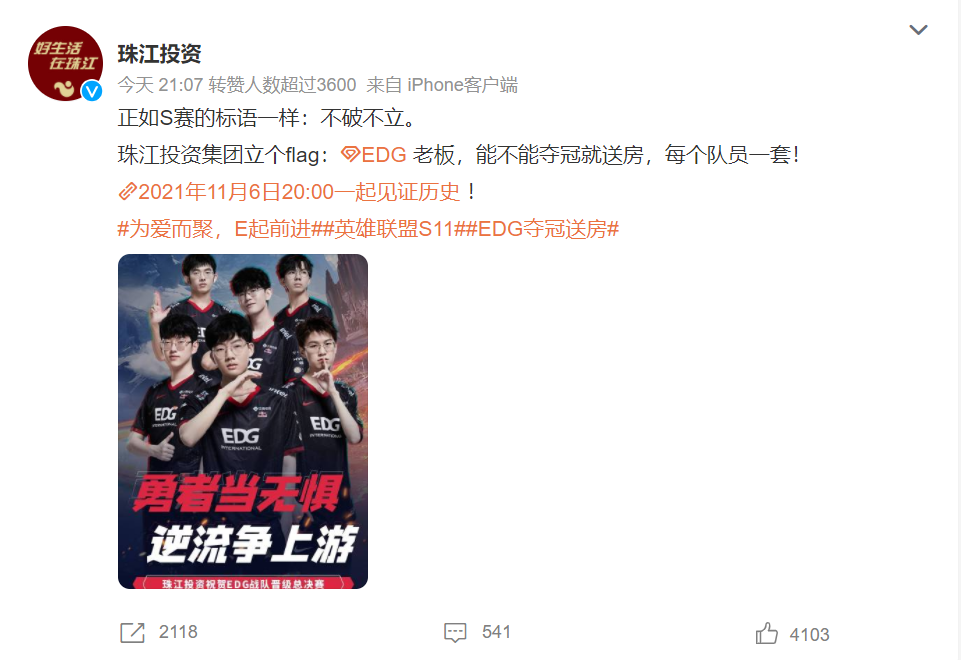Click the diamond icon before EDG
The image size is (961, 660).
pos(350,154)
